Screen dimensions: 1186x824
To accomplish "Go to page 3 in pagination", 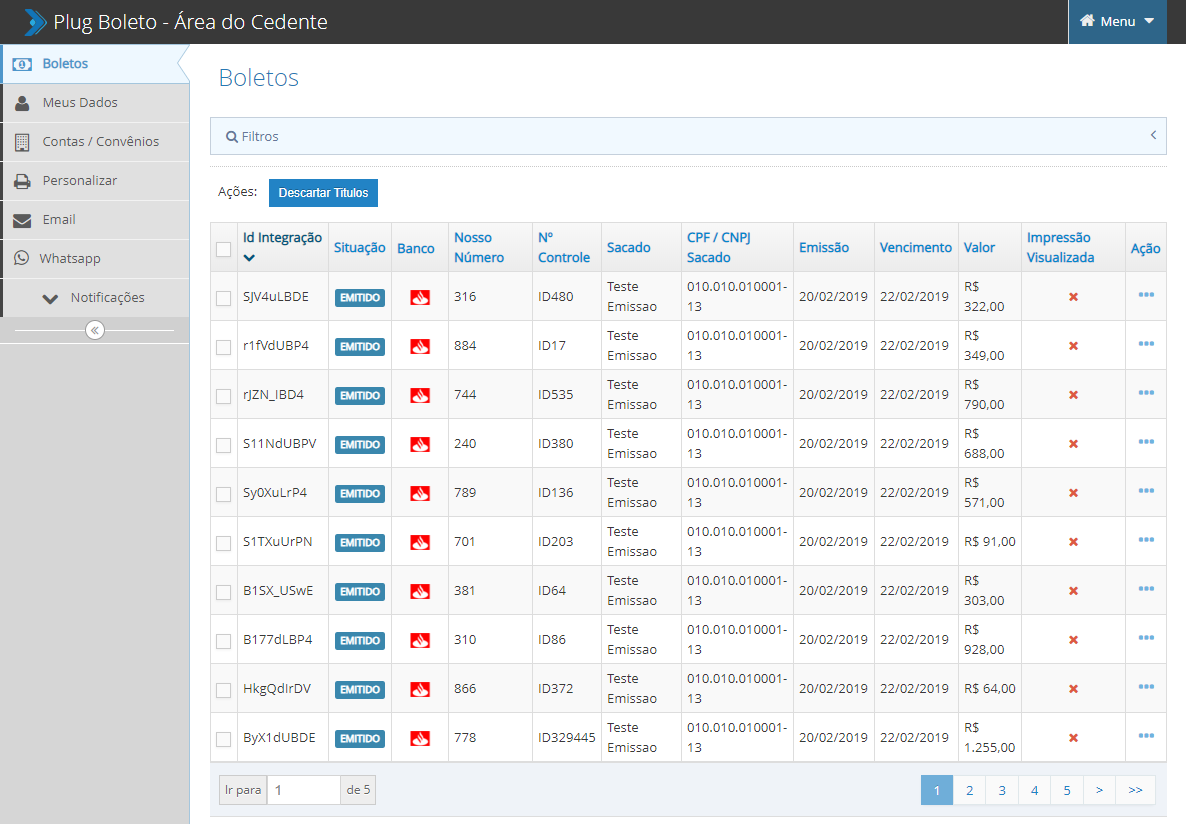I will pos(1001,790).
